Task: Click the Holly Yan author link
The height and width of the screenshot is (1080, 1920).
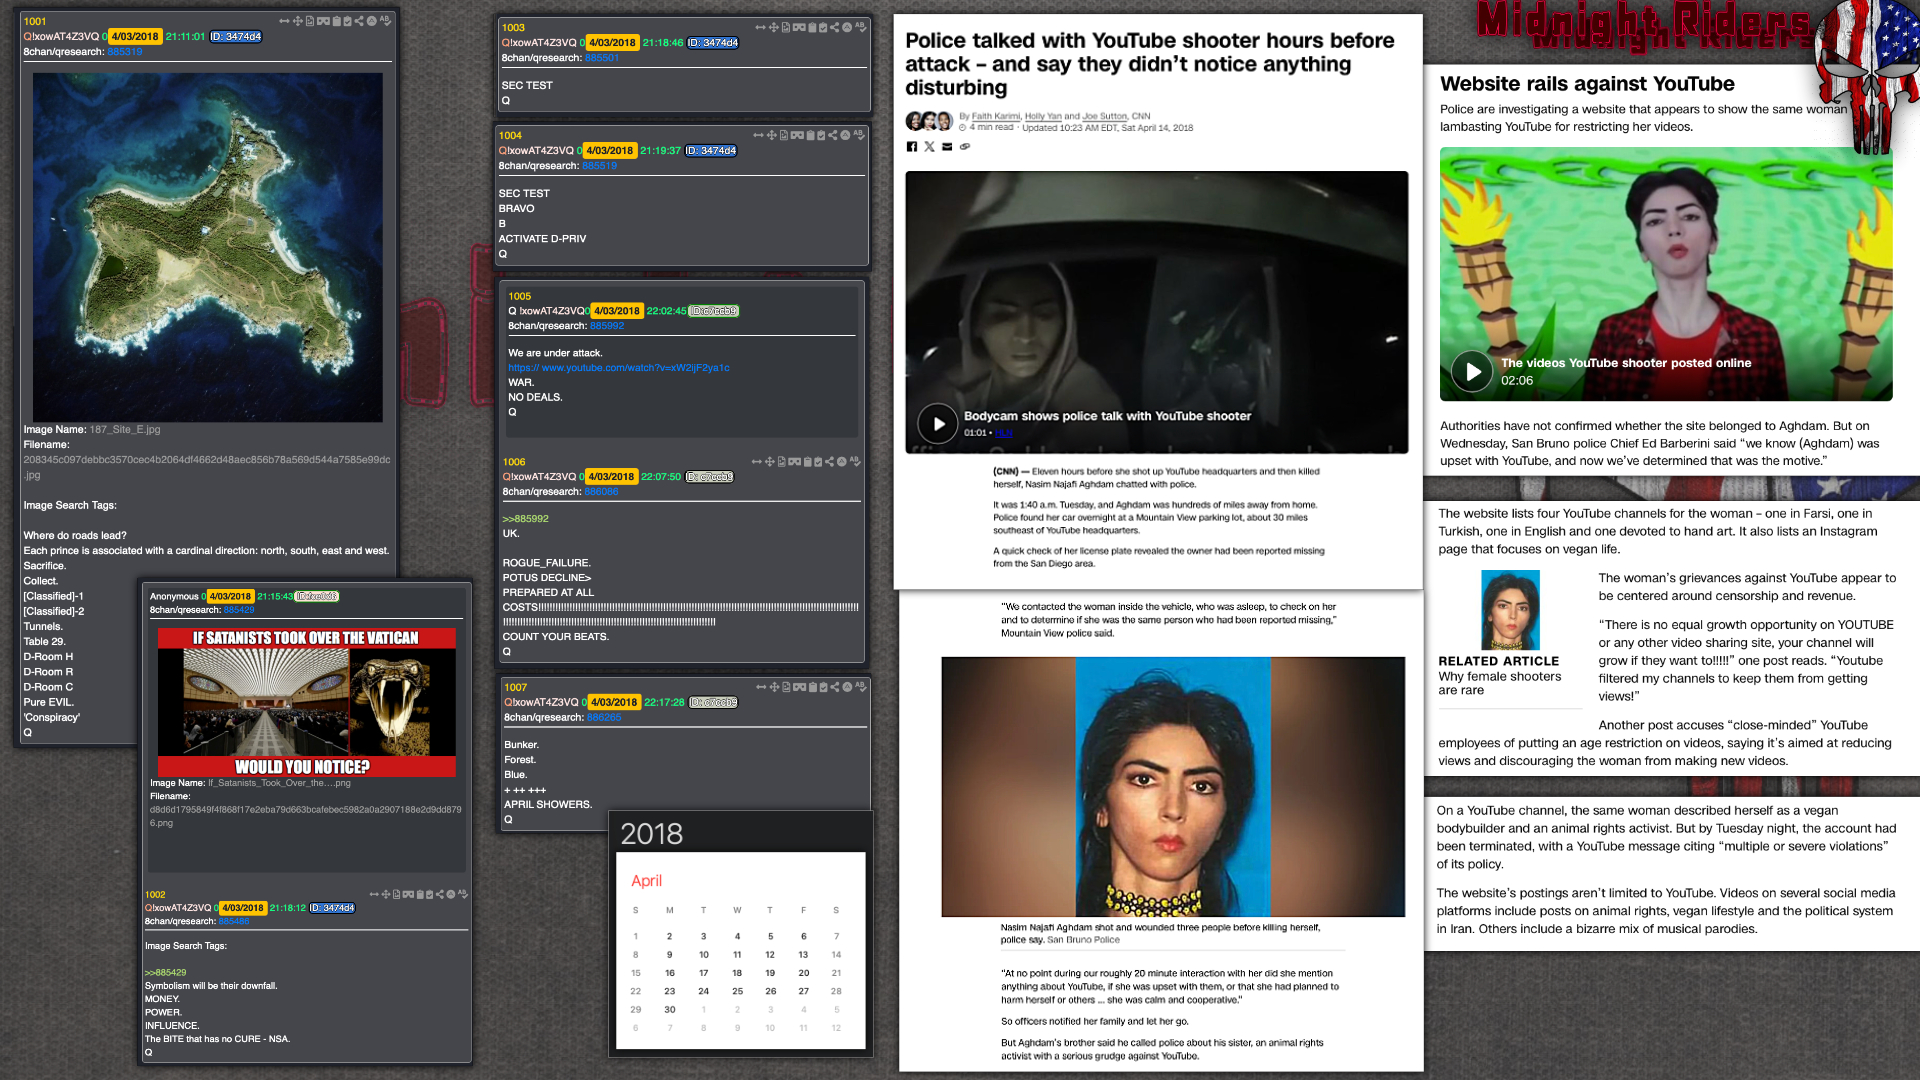Action: tap(1043, 116)
